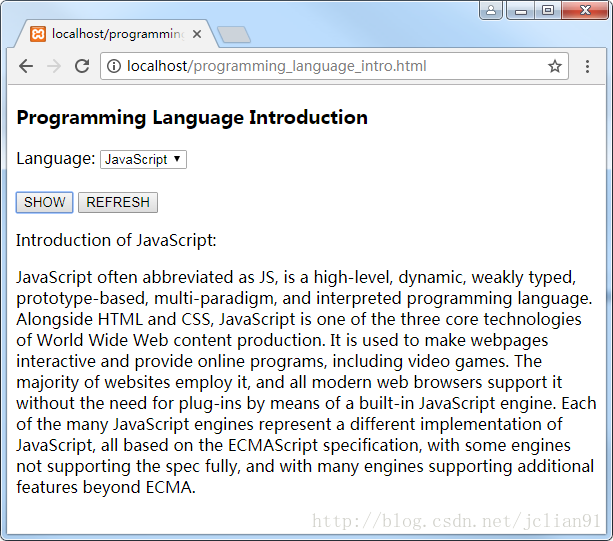View site information via the info icon
This screenshot has width=613, height=541.
[114, 66]
